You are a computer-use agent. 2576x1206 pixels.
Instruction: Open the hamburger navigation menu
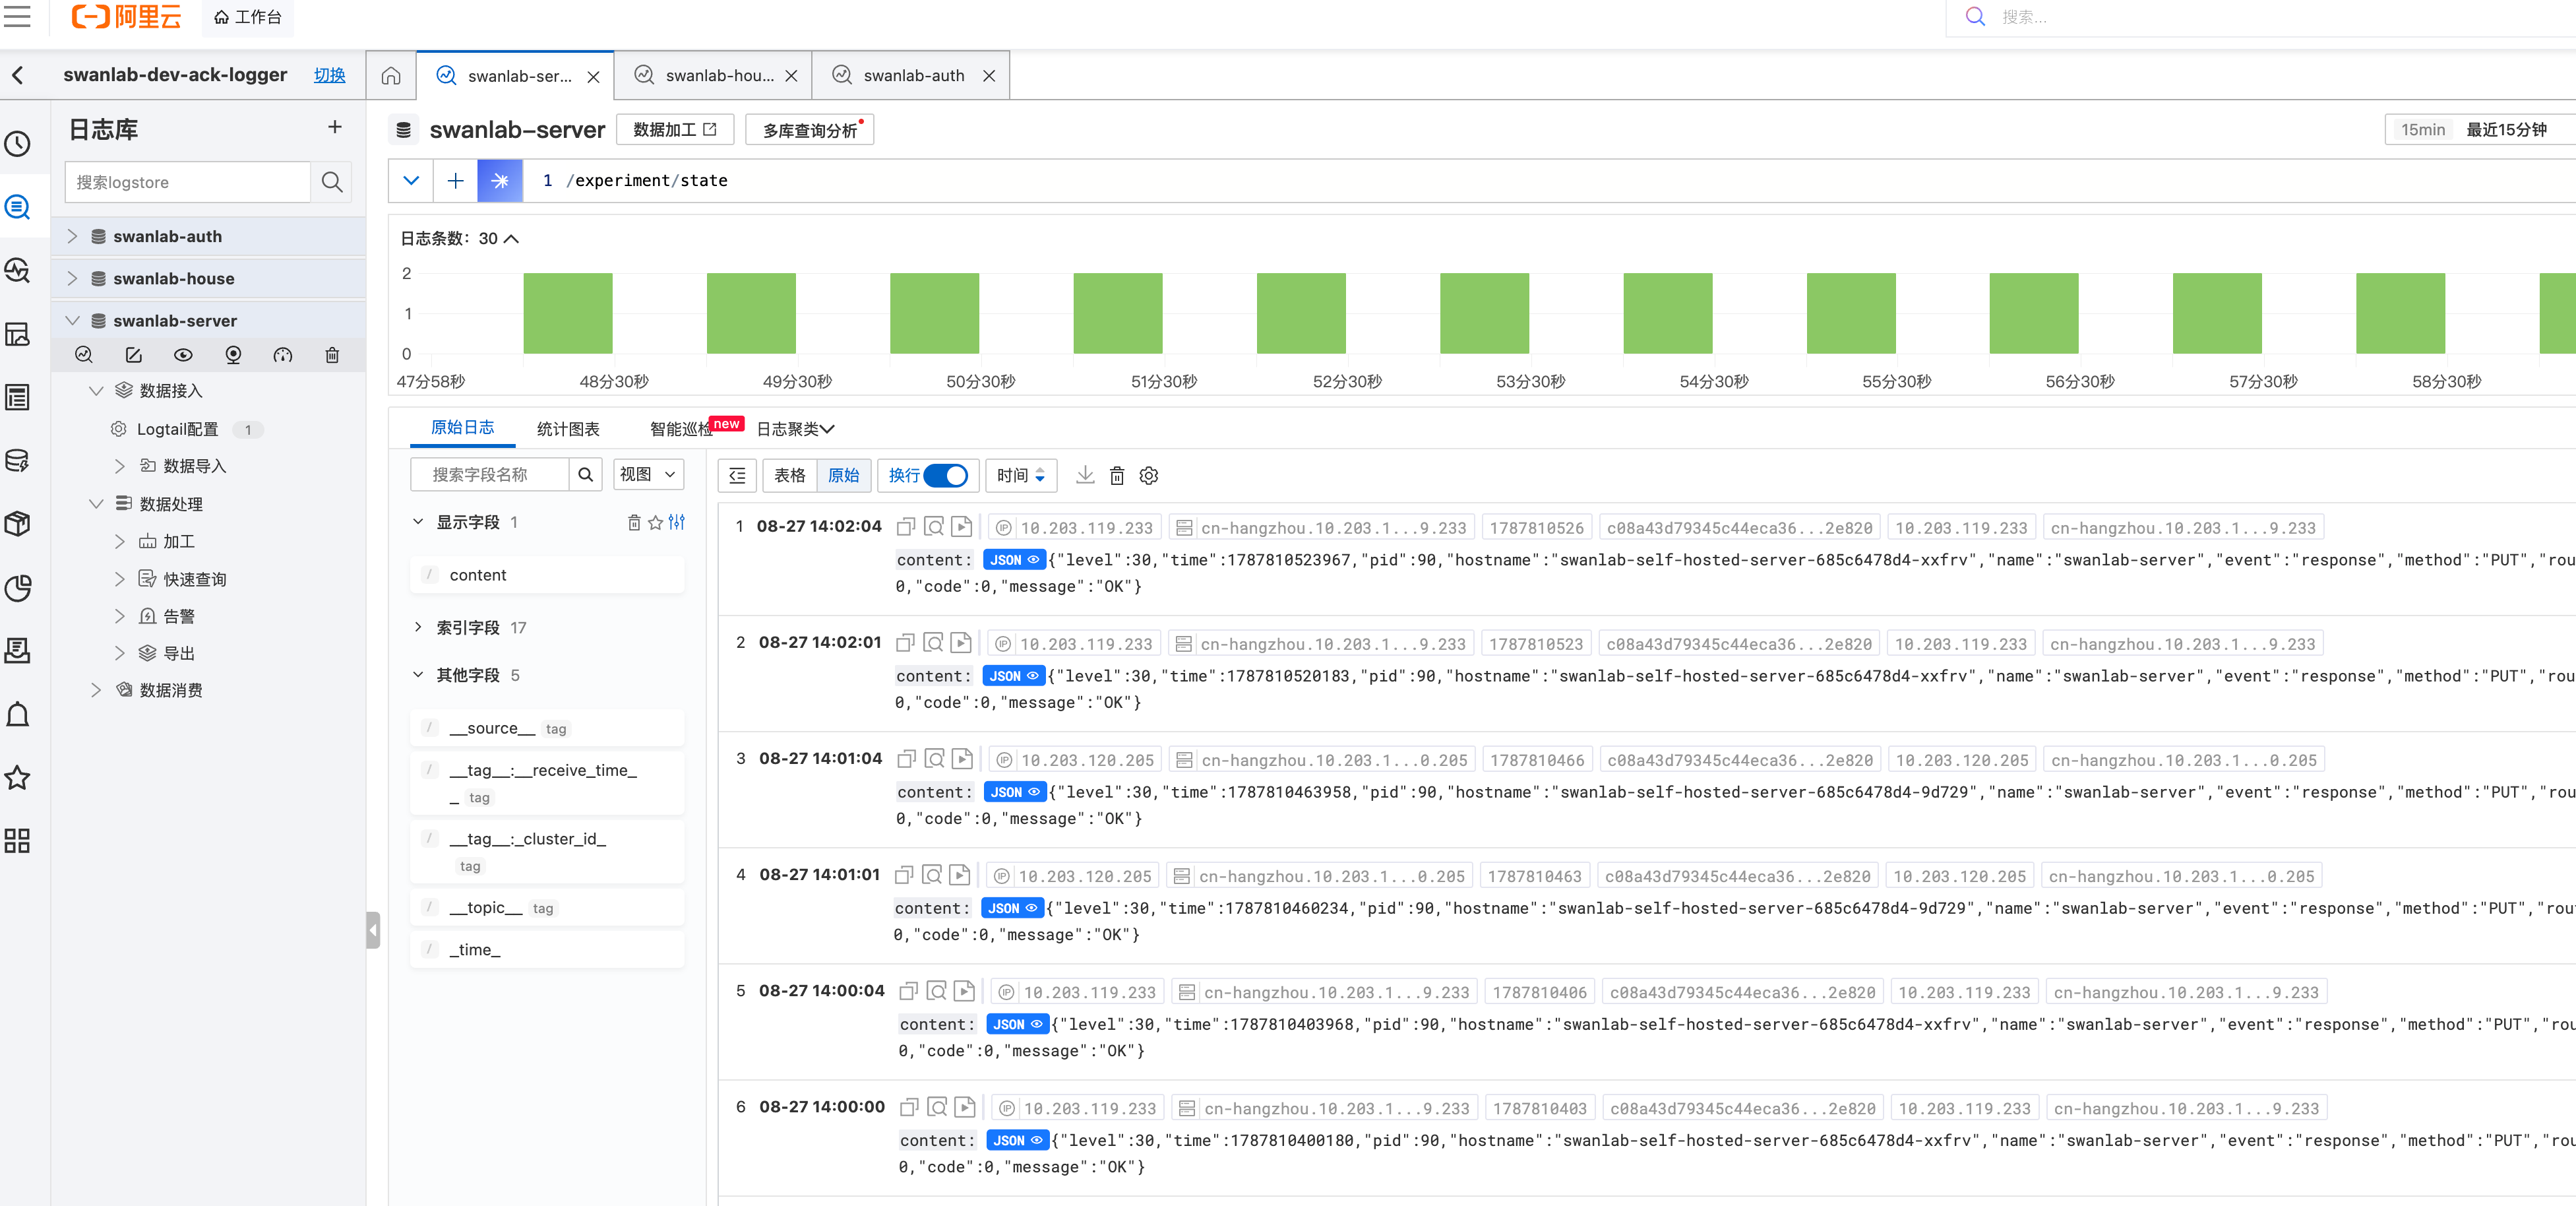(18, 16)
